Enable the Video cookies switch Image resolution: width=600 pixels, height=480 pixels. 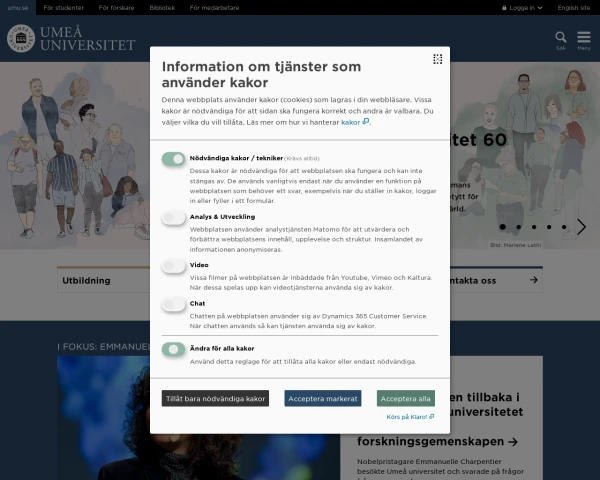click(173, 266)
